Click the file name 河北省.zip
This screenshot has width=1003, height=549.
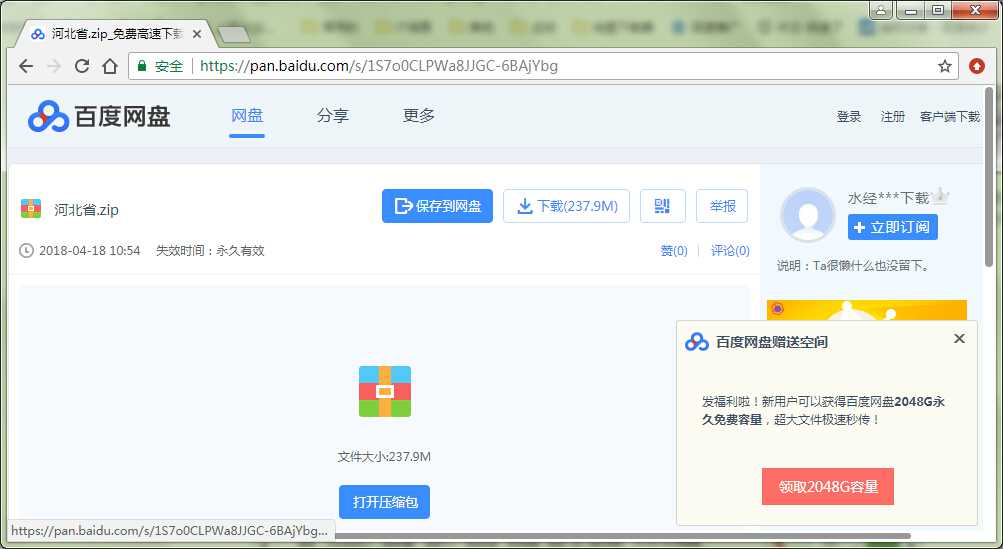(x=86, y=209)
